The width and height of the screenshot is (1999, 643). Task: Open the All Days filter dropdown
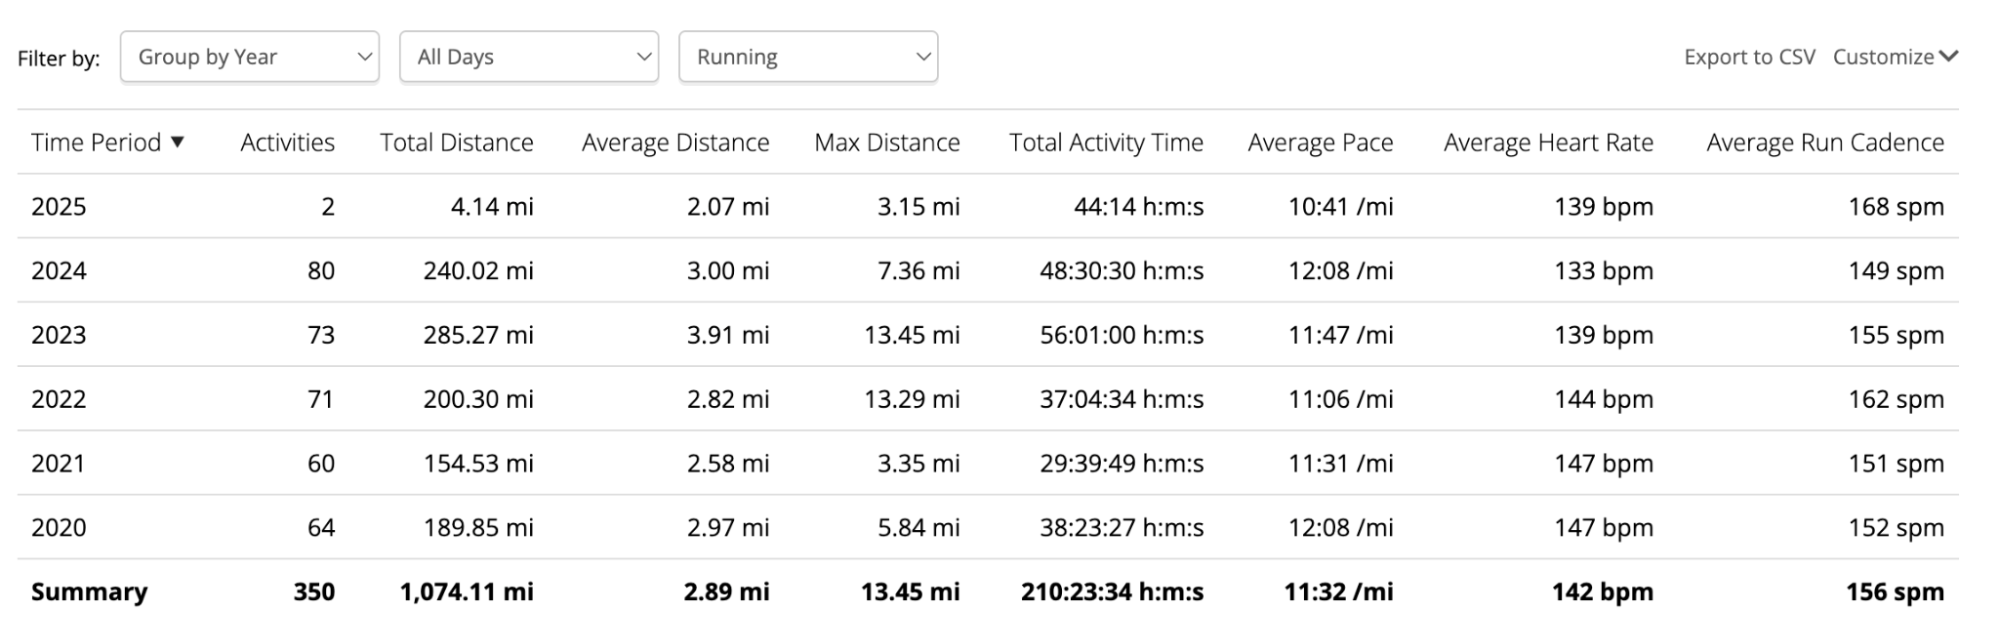tap(529, 57)
